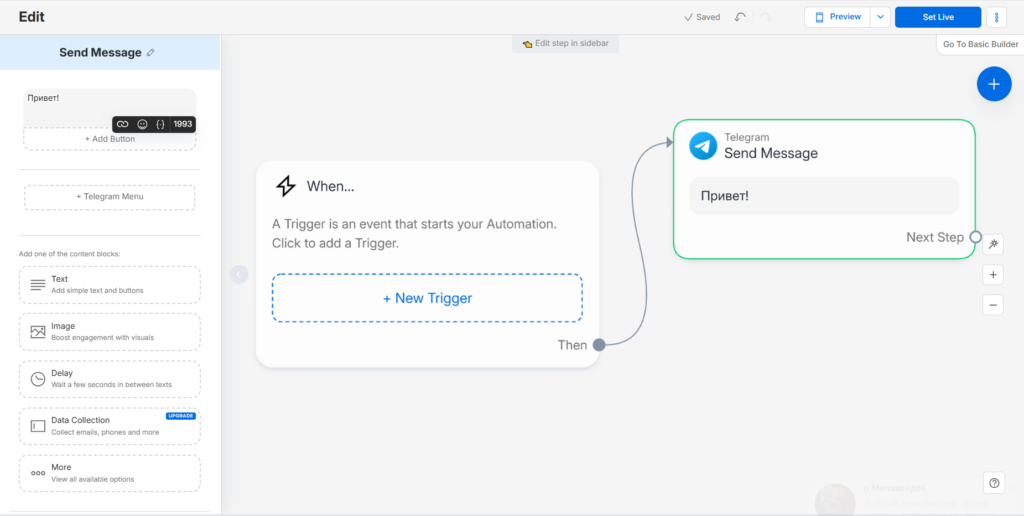Click the Then connector dot on trigger node
This screenshot has height=516, width=1024.
click(599, 345)
